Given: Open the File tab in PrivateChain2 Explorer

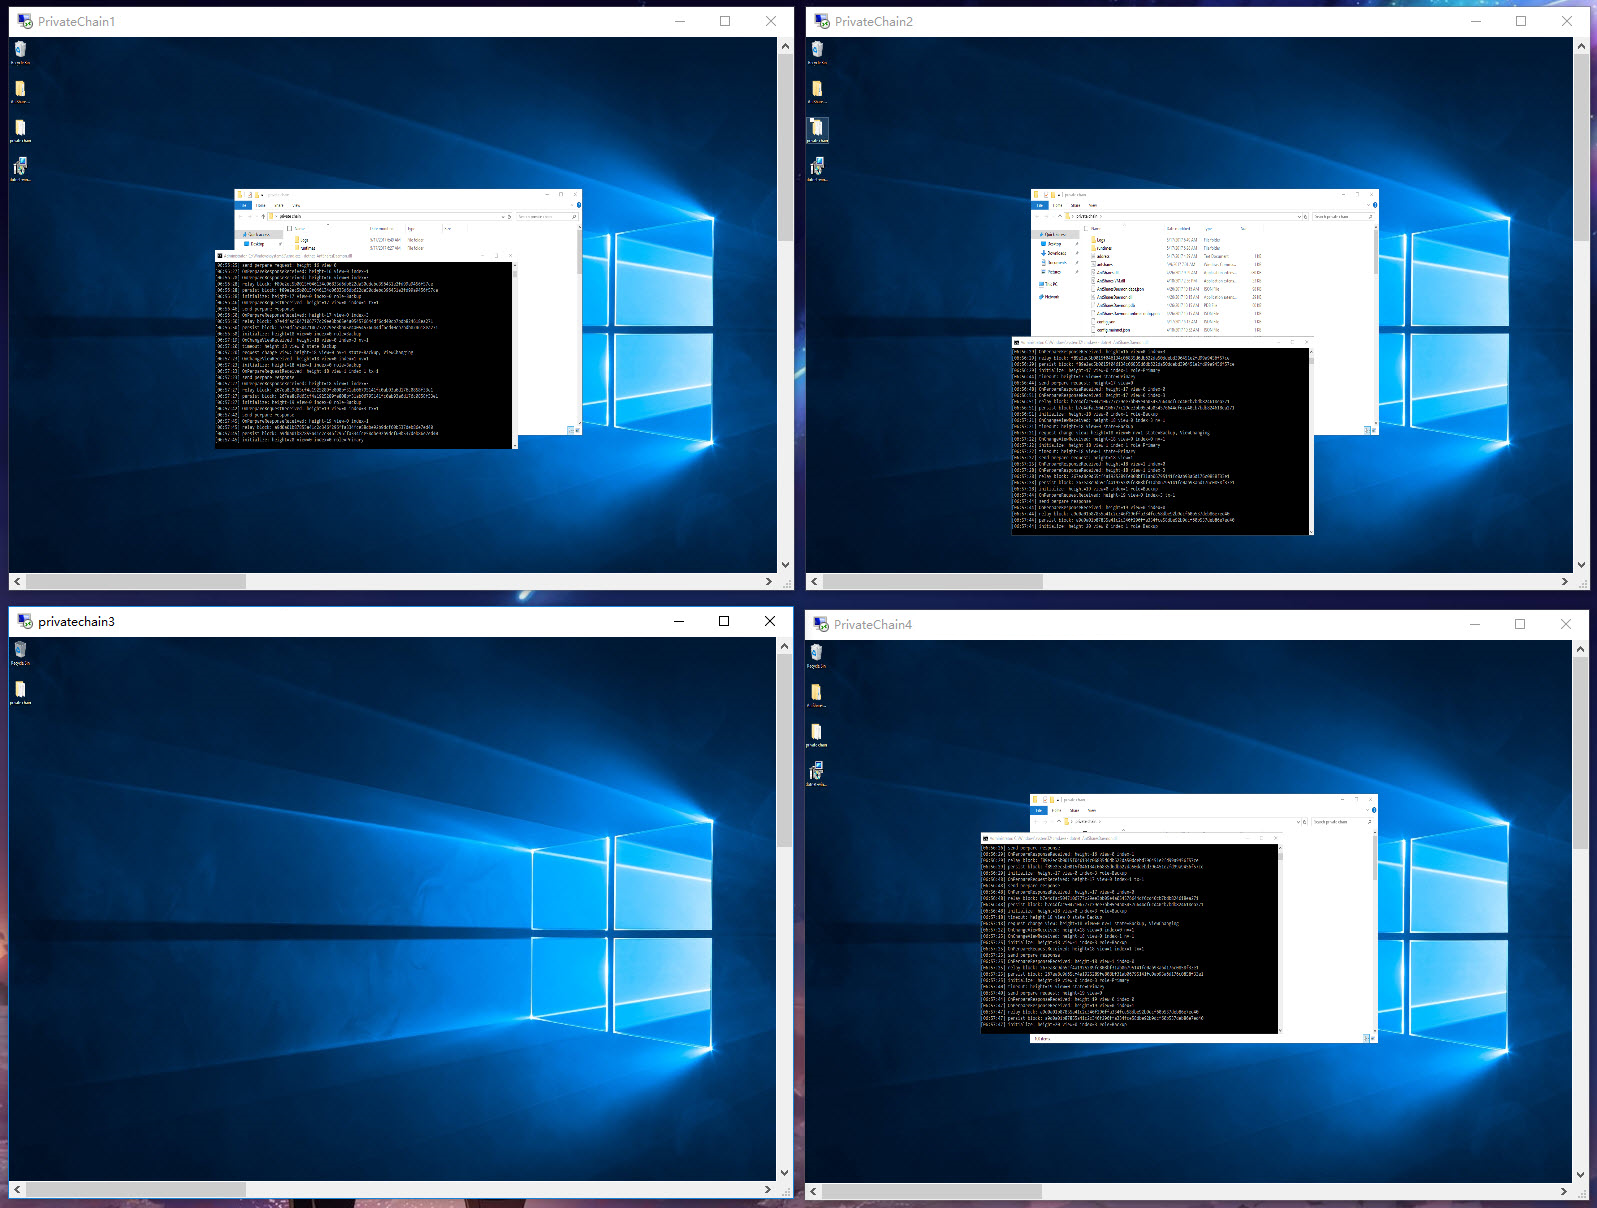Looking at the screenshot, I should pos(1040,205).
